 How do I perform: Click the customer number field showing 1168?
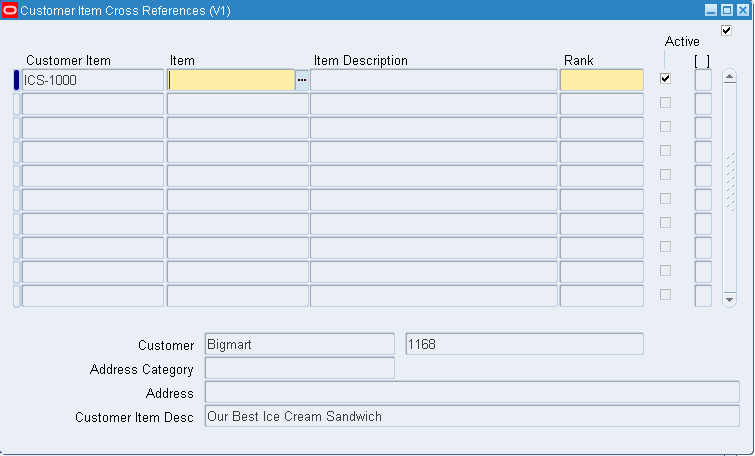click(x=524, y=344)
